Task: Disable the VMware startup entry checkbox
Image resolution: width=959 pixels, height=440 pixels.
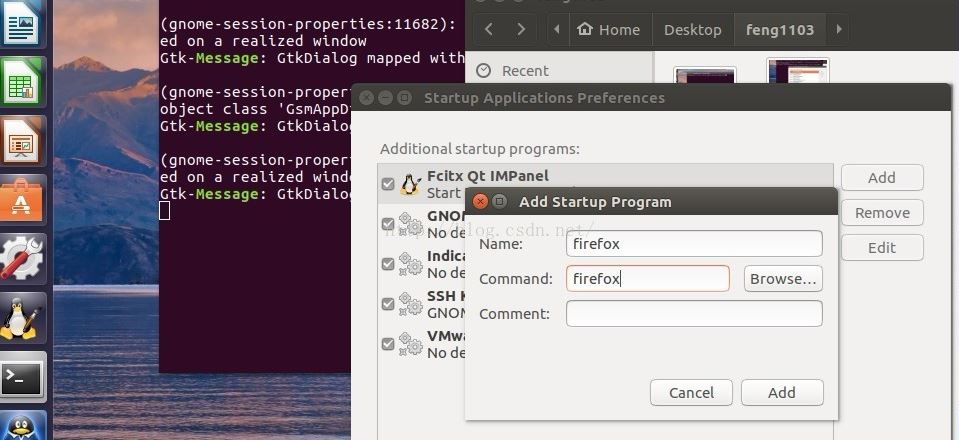Action: pos(388,344)
